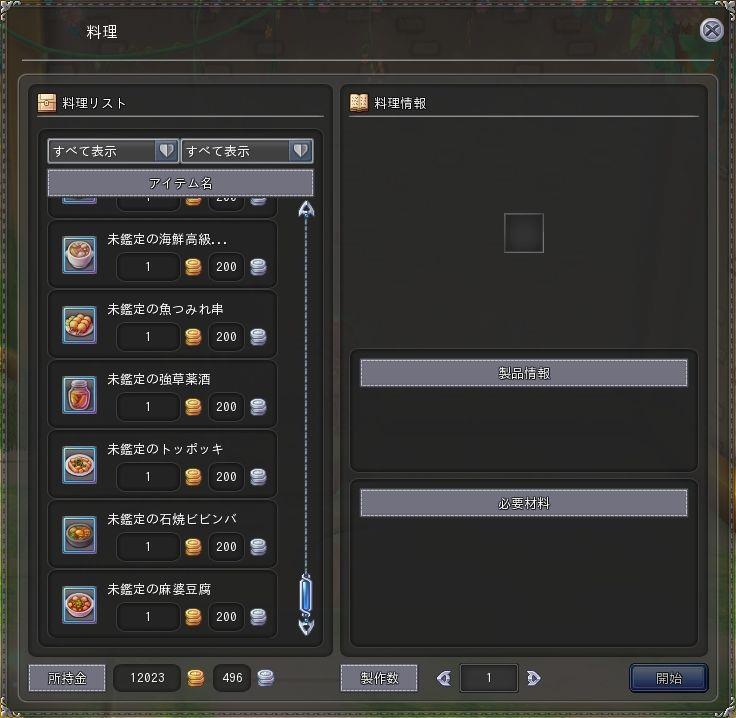736x718 pixels.
Task: Click the 料理リスト chest icon
Action: coord(46,103)
